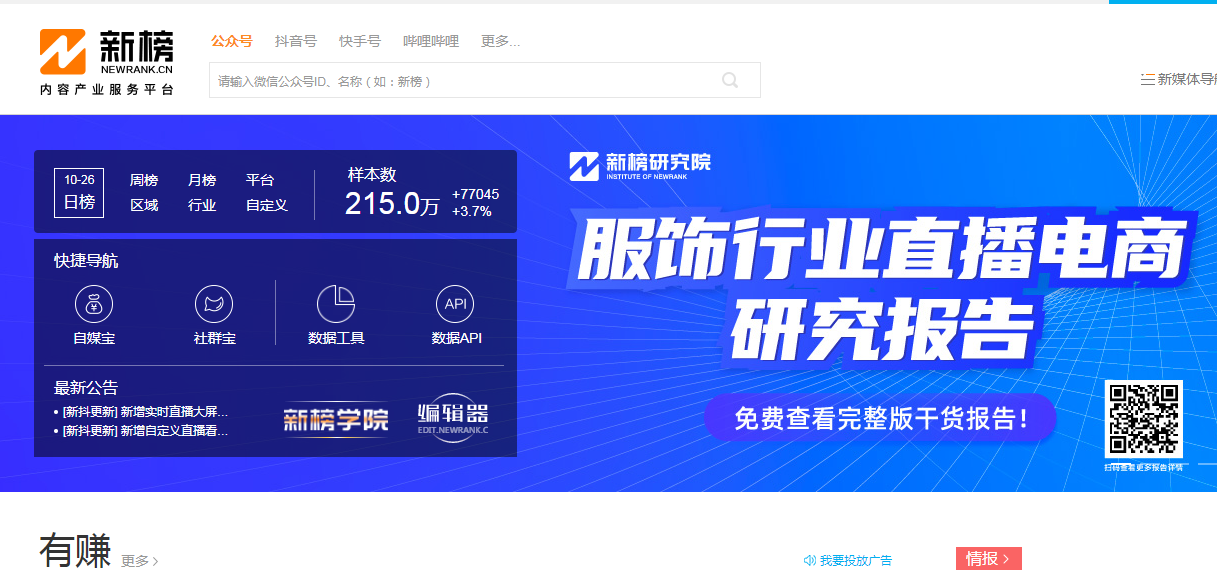The height and width of the screenshot is (575, 1217).
Task: Click the 免费查看完整版干货报告 button
Action: (x=880, y=418)
